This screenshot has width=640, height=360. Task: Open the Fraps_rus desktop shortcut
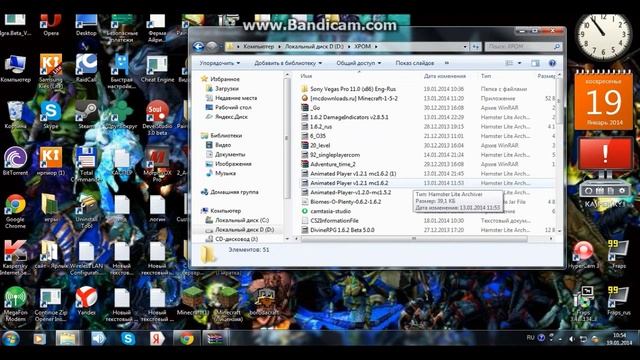[x=618, y=301]
